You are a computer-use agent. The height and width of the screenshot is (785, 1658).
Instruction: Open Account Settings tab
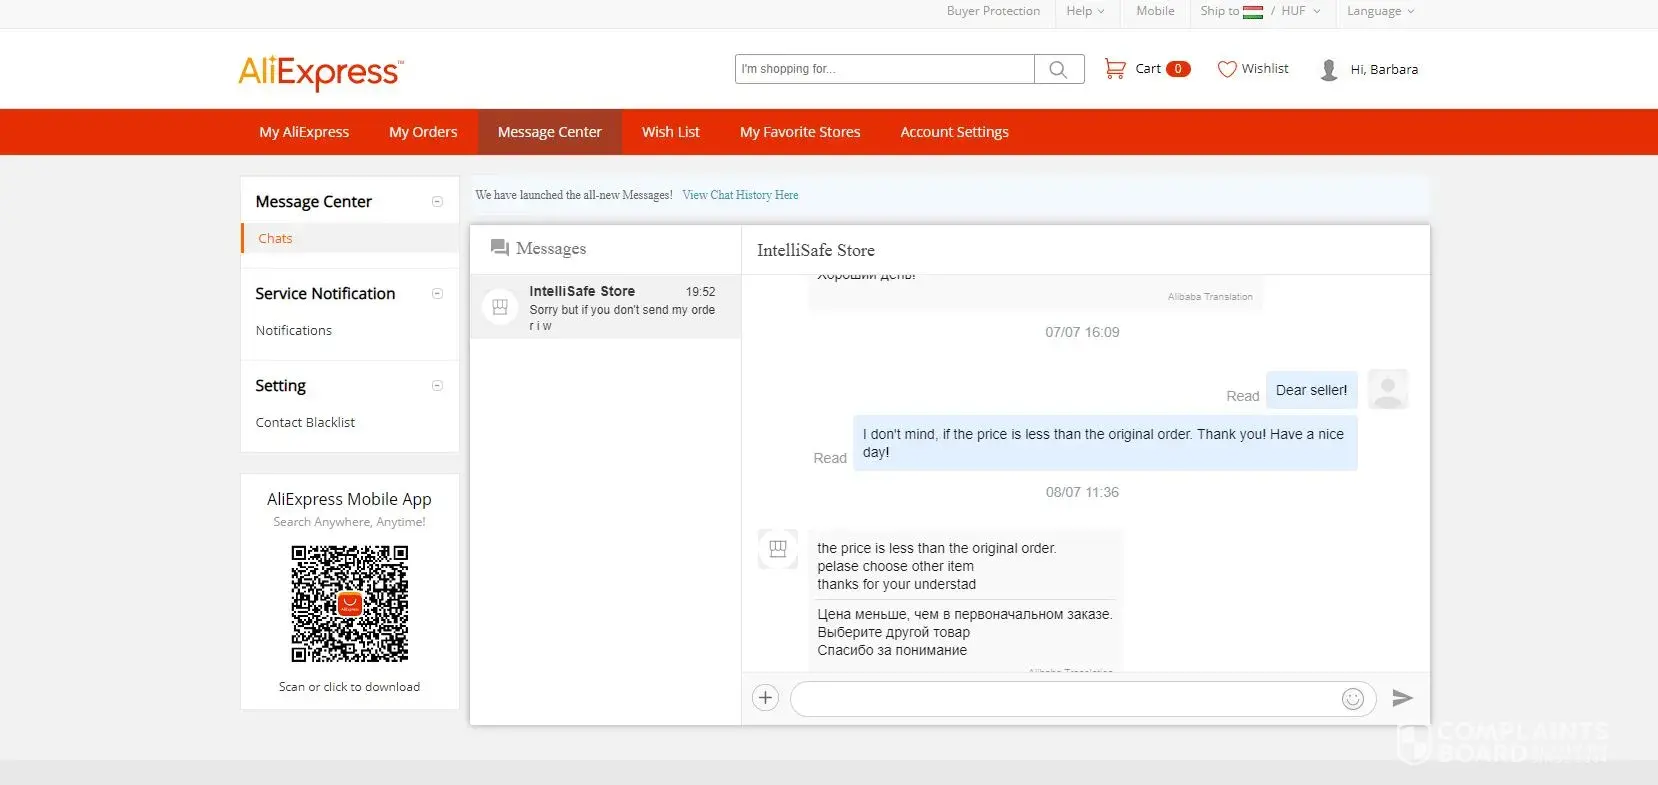coord(954,132)
